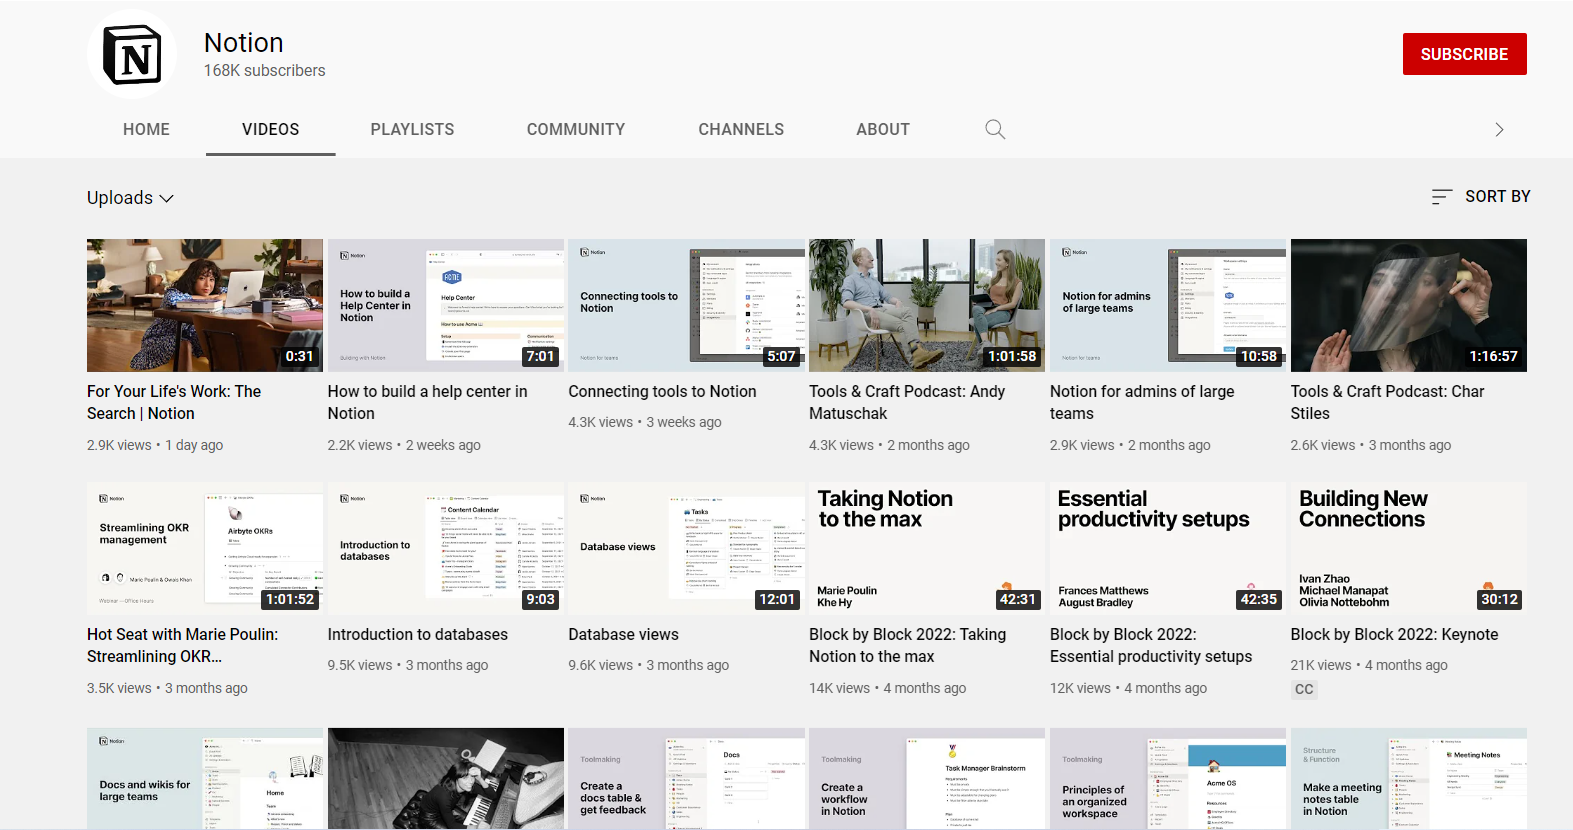Open 'Connecting tools to Notion' thumbnail
Image resolution: width=1573 pixels, height=830 pixels.
(x=686, y=305)
